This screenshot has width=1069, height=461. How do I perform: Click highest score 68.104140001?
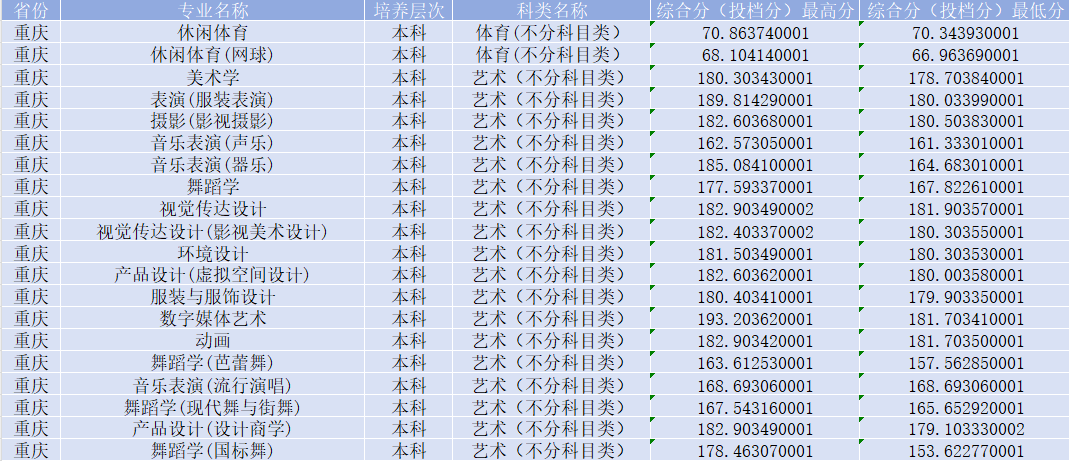tap(754, 55)
